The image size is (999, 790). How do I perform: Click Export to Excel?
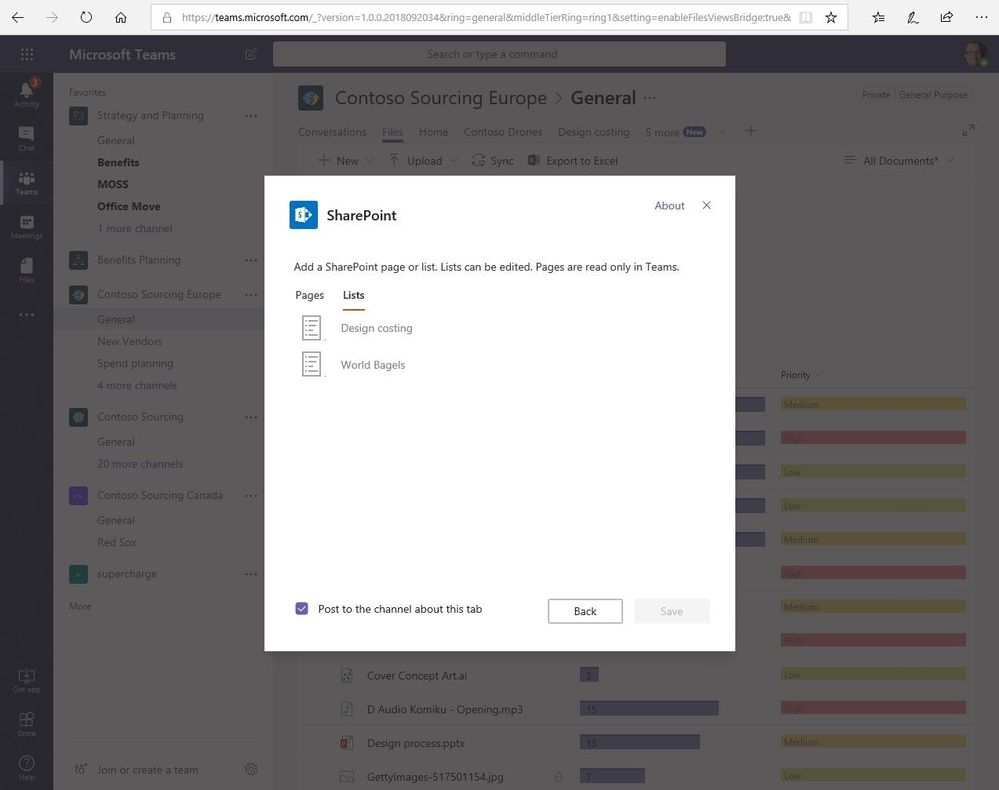[573, 161]
